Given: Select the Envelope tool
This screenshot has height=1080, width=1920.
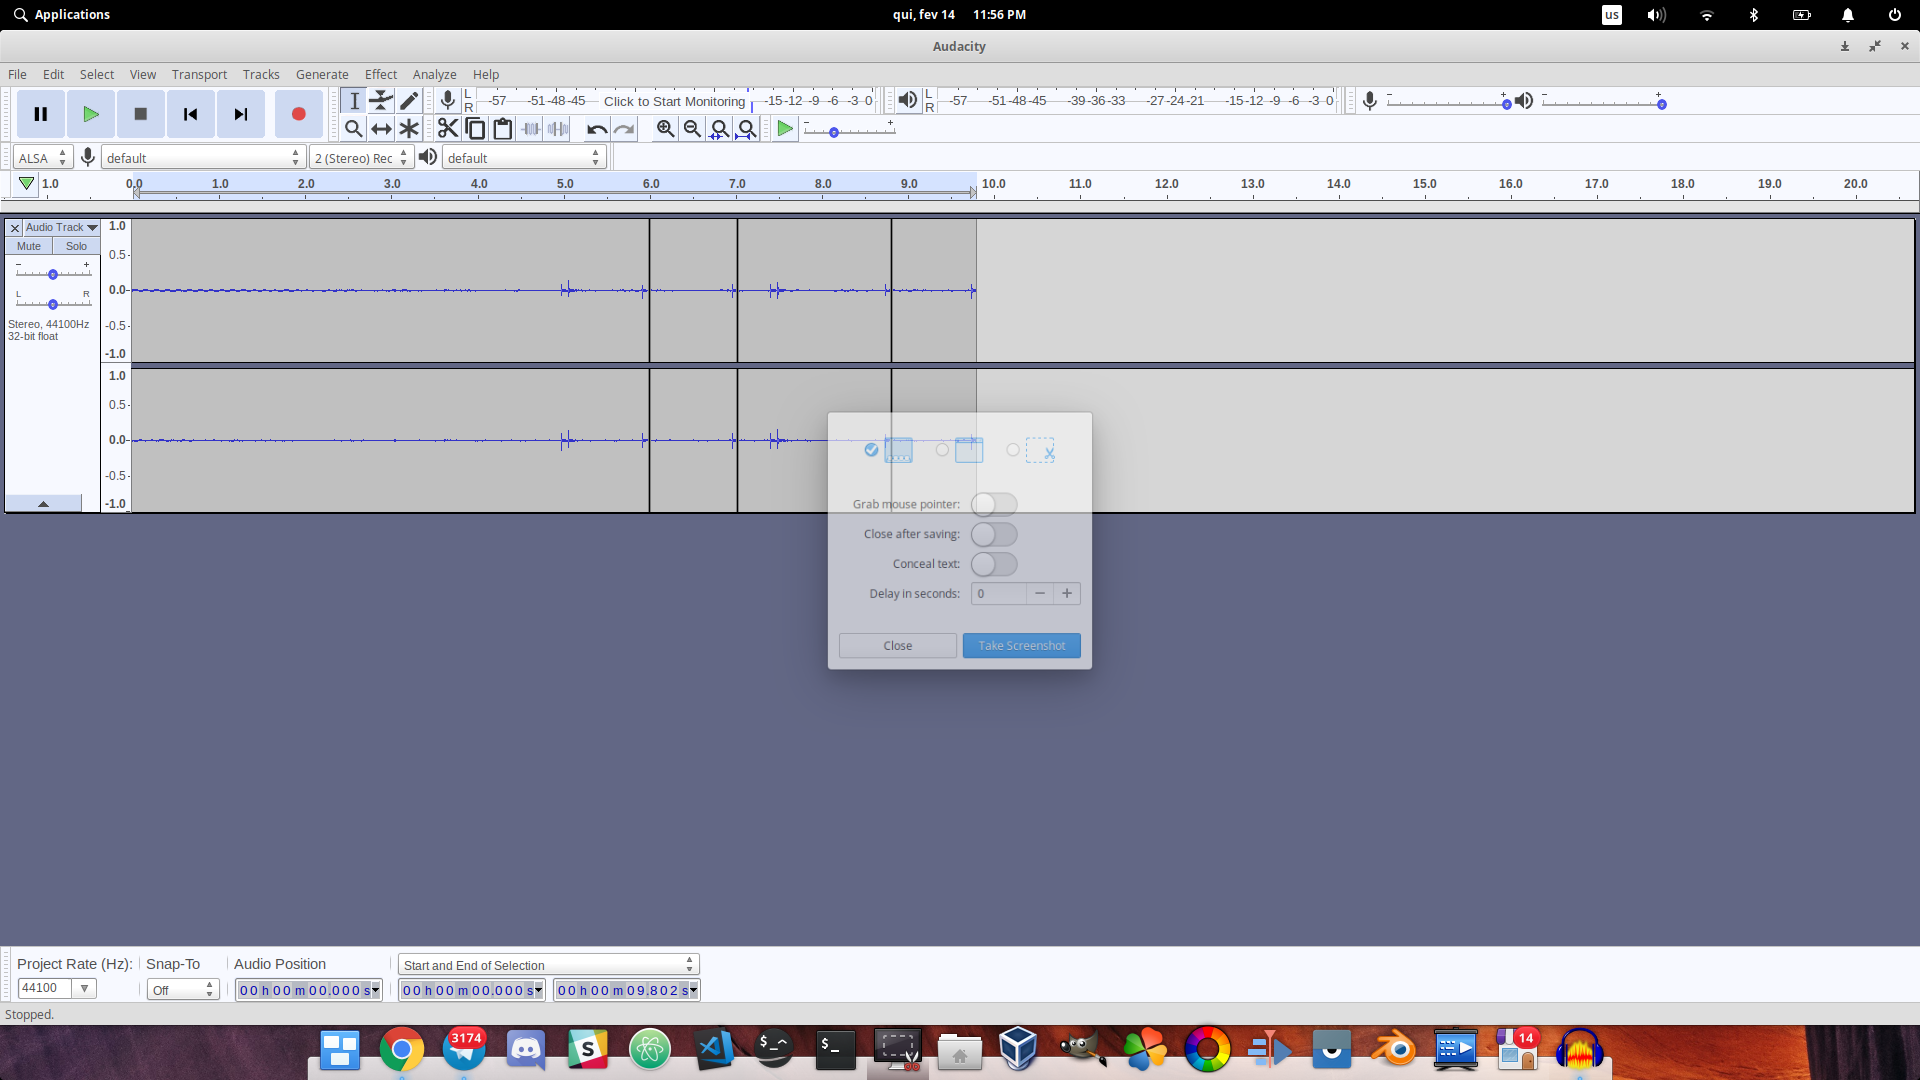Looking at the screenshot, I should pyautogui.click(x=381, y=100).
